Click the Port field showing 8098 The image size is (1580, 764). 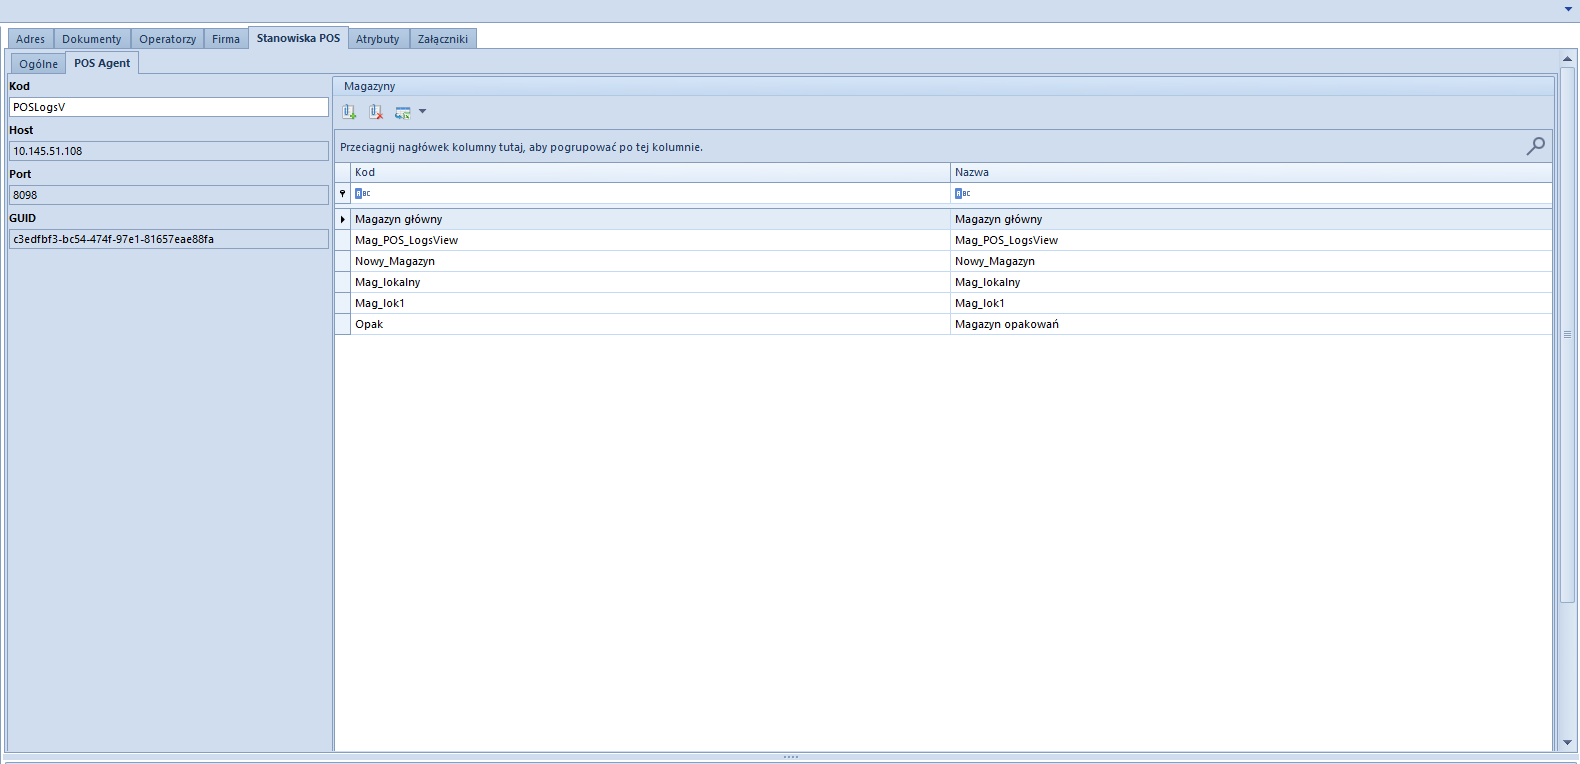click(169, 195)
